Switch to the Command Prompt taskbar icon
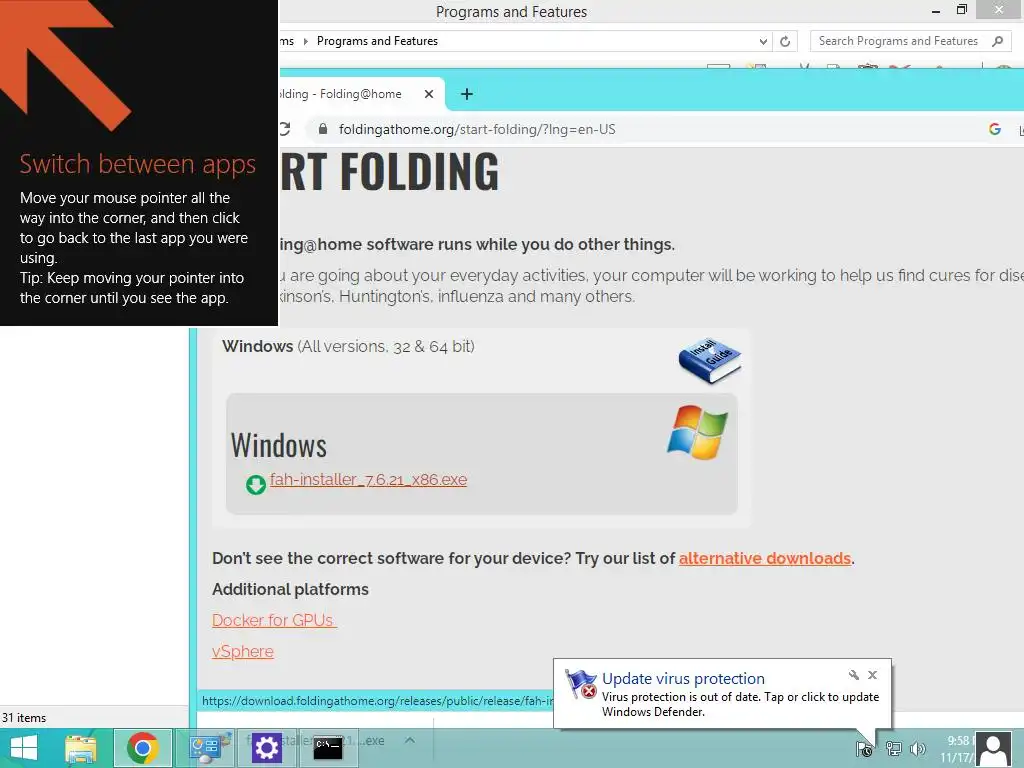This screenshot has width=1024, height=768. point(328,748)
